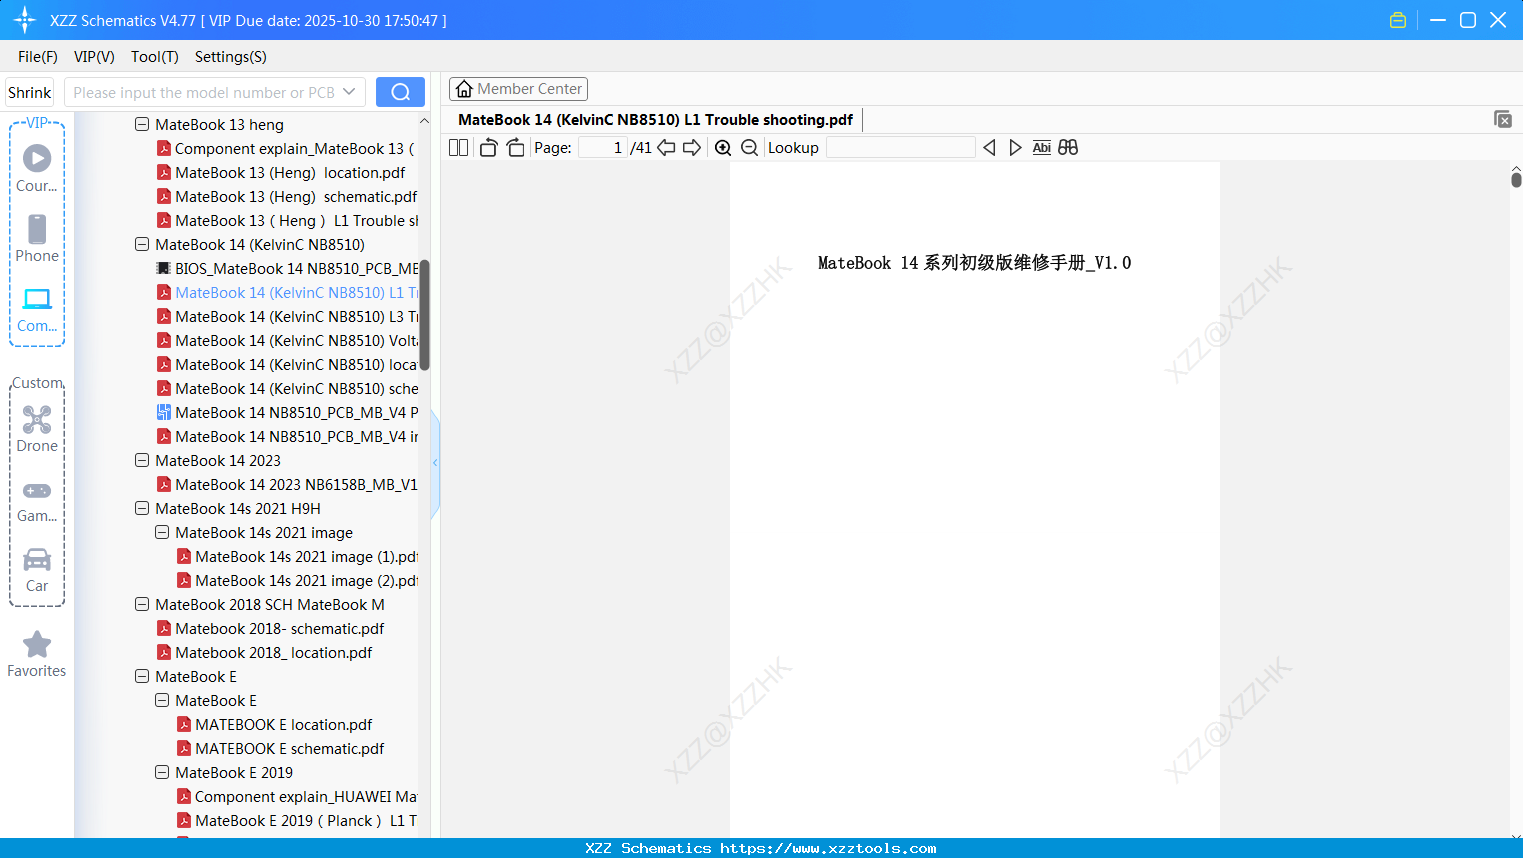Open the File(F) menu

tap(38, 57)
